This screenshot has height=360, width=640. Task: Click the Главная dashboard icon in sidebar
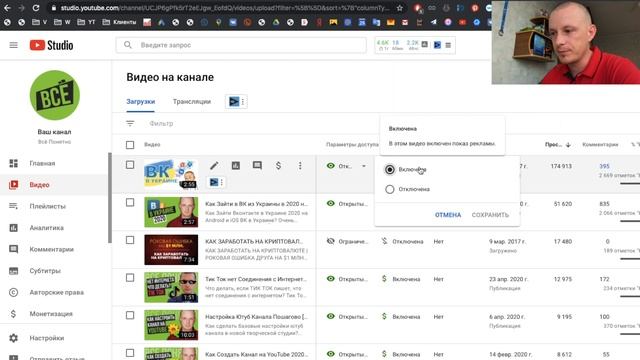click(x=13, y=163)
